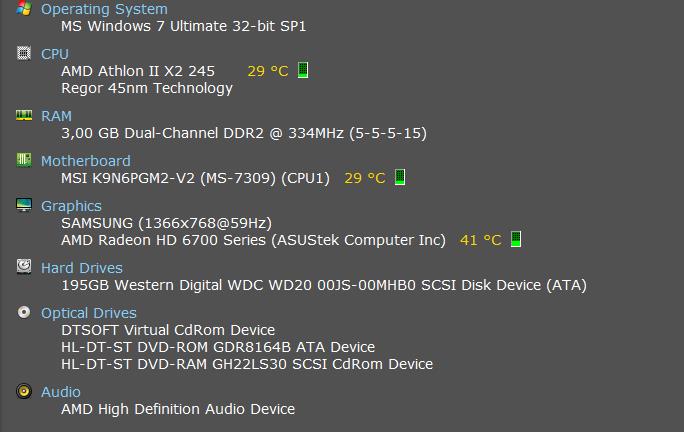Click the Optical Drives disc icon
This screenshot has width=684, height=432.
tap(24, 312)
